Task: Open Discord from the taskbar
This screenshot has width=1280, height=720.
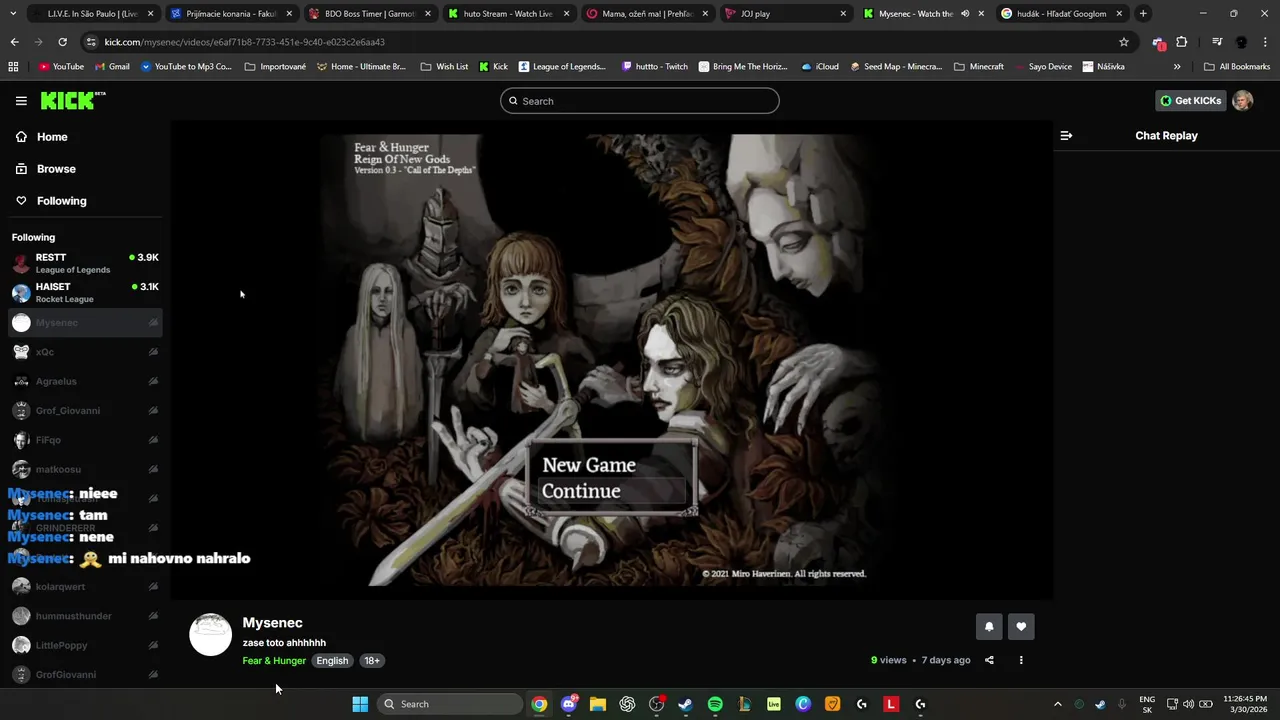Action: tap(569, 704)
